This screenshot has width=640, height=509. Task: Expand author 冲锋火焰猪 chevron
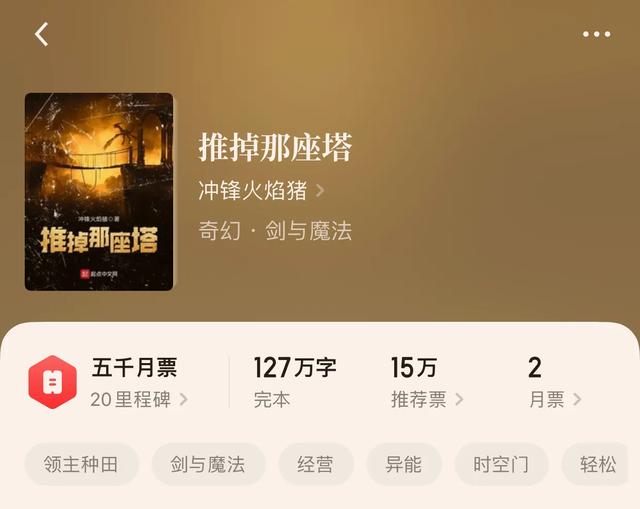click(x=320, y=190)
